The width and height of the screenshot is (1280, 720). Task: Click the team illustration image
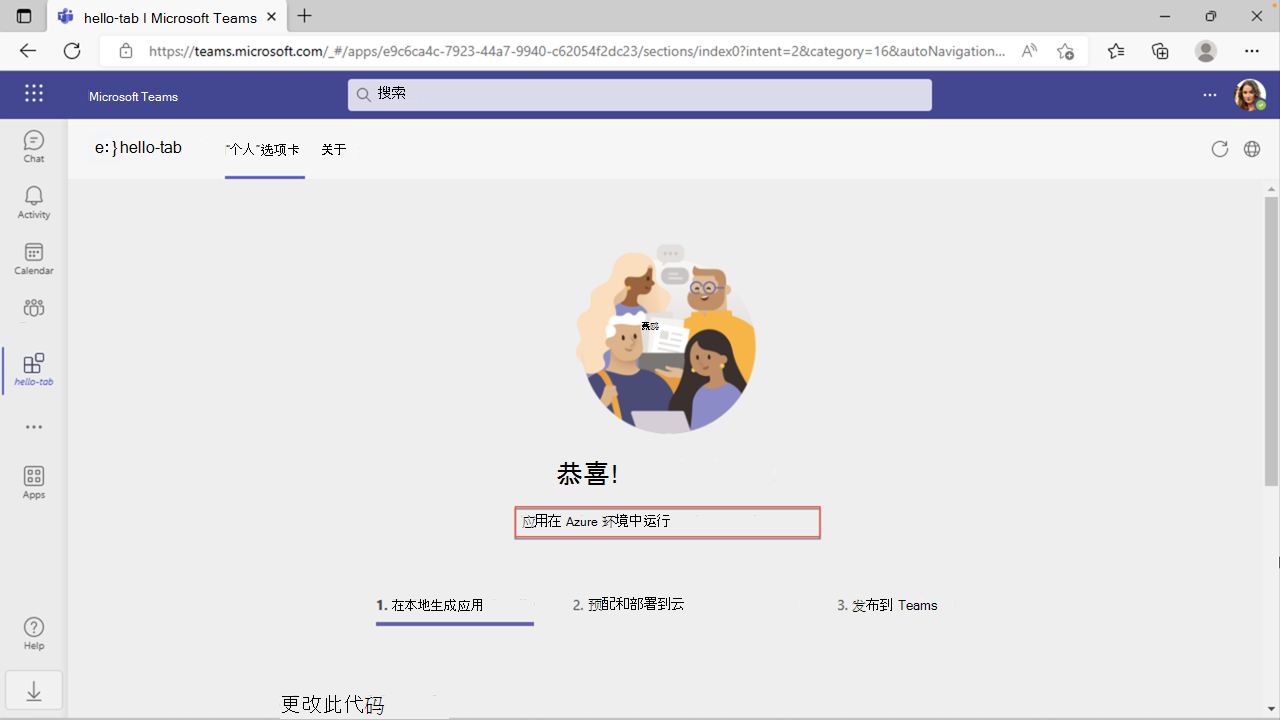pos(665,339)
